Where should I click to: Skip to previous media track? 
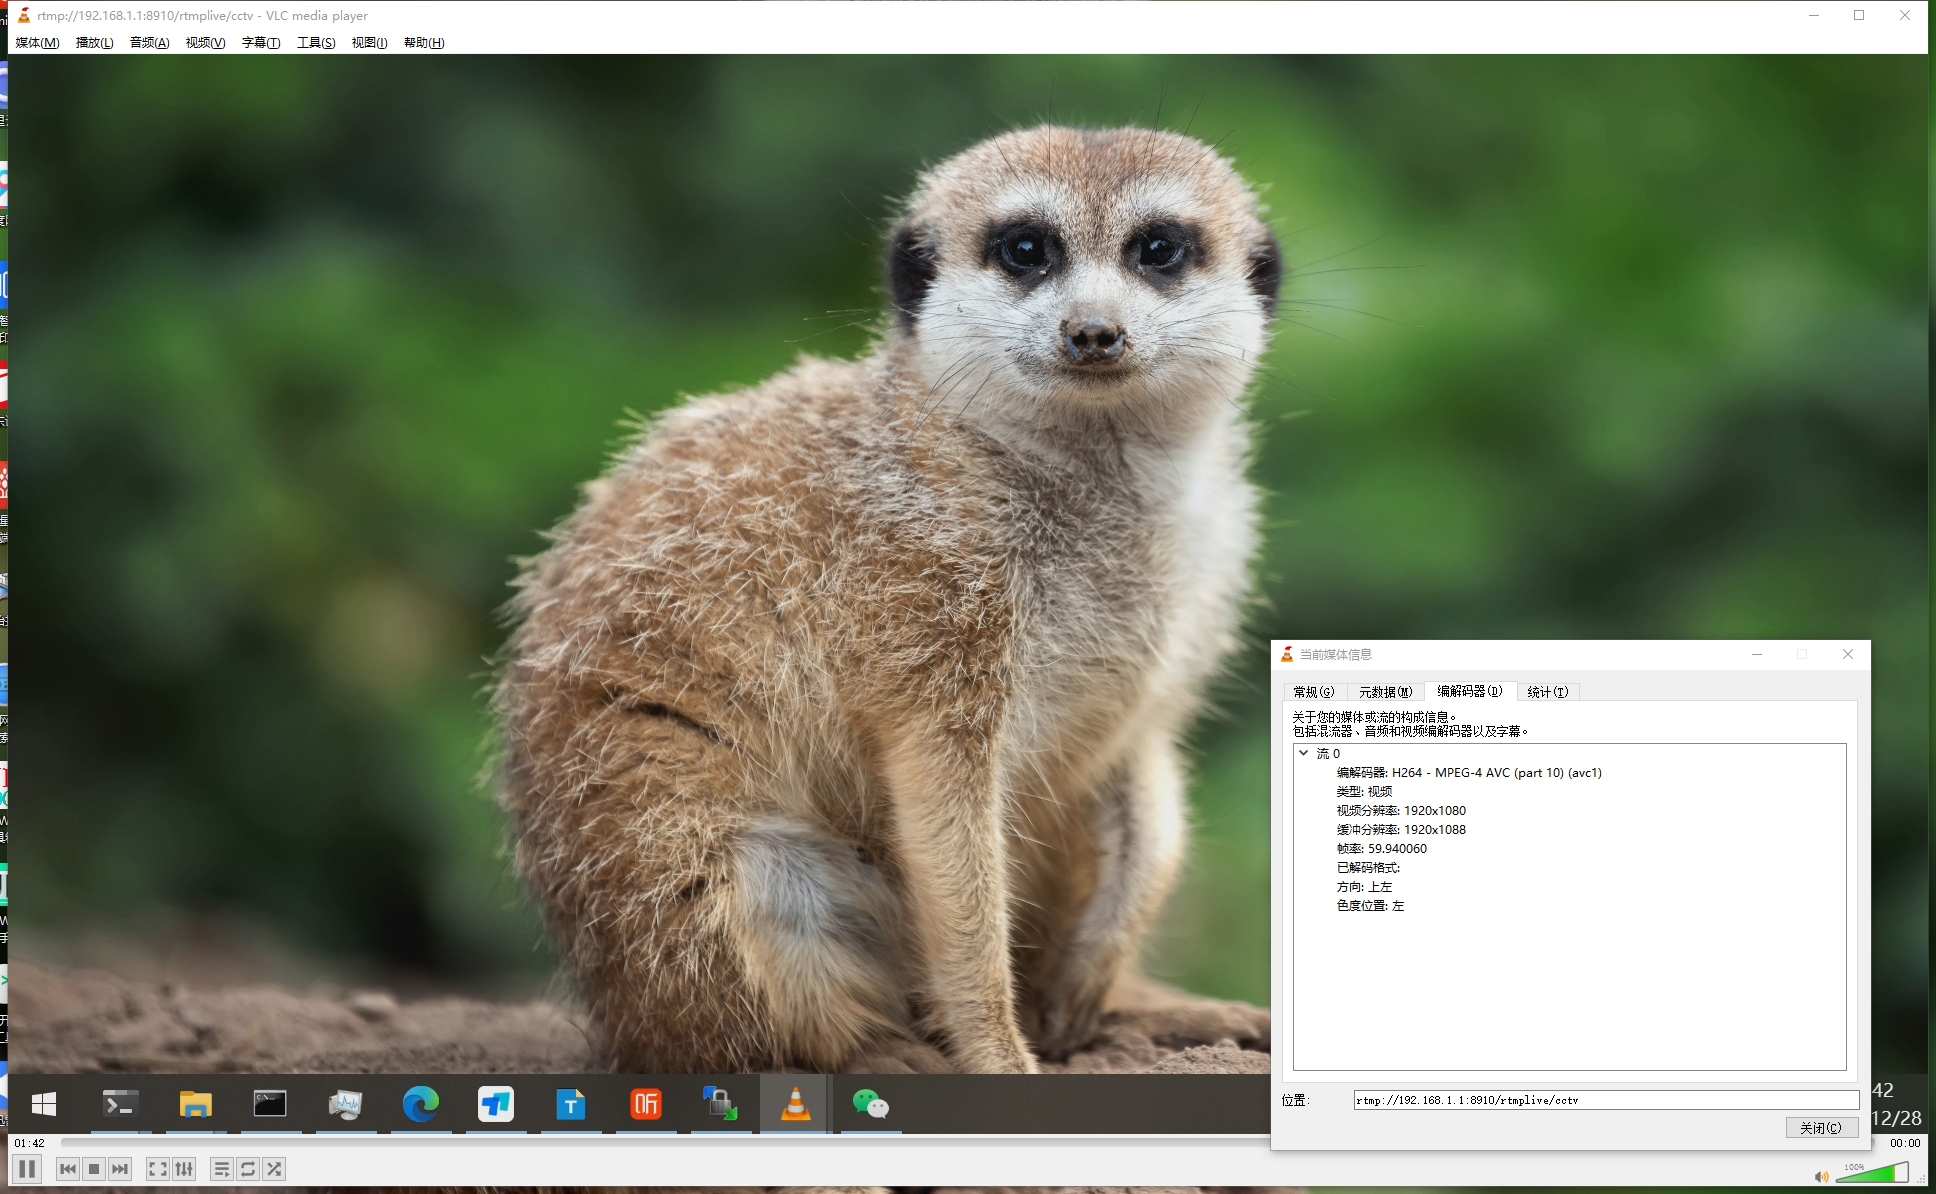(68, 1169)
